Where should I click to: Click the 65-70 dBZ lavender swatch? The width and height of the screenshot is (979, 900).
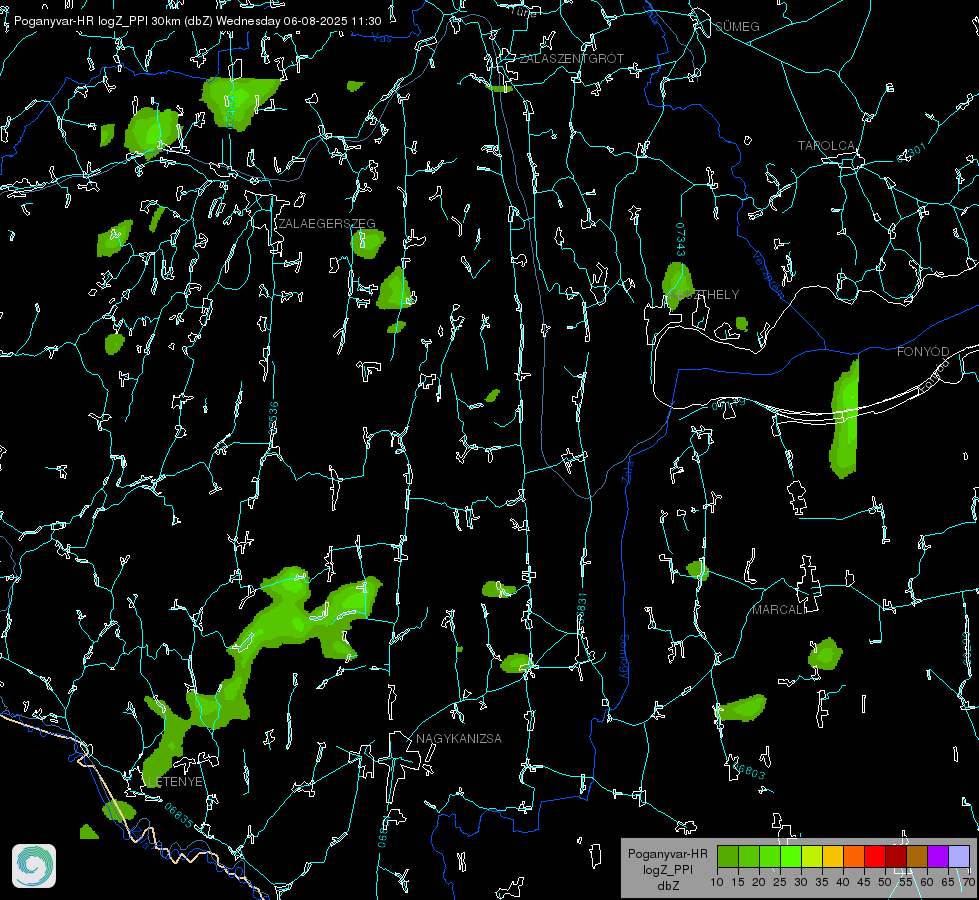pyautogui.click(x=959, y=857)
